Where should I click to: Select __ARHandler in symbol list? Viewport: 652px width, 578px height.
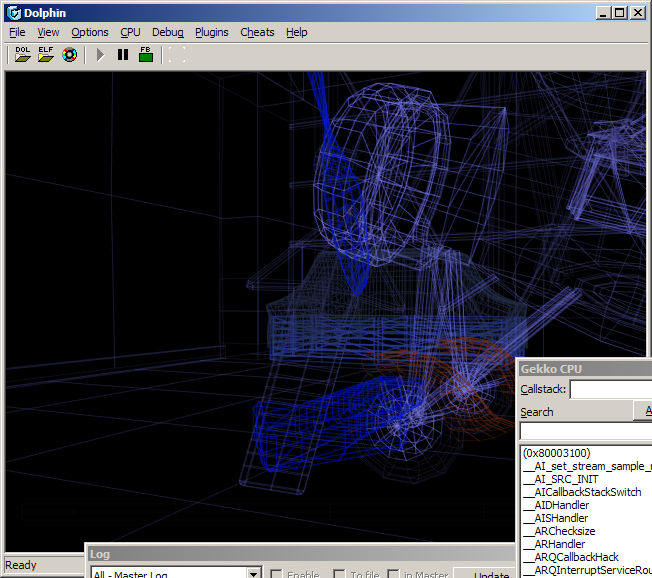click(553, 544)
